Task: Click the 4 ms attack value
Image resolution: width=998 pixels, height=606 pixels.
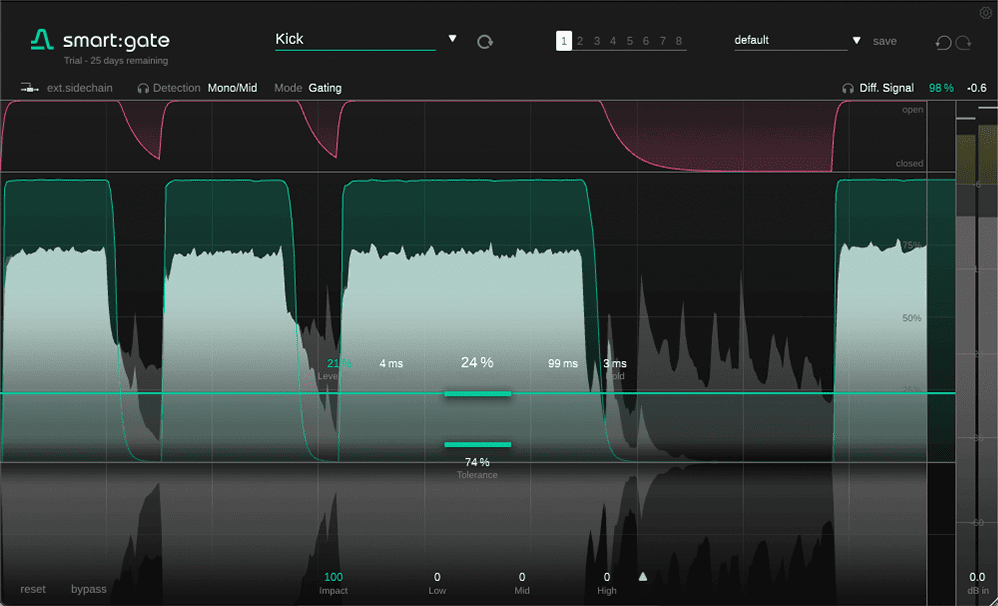Action: [x=391, y=363]
